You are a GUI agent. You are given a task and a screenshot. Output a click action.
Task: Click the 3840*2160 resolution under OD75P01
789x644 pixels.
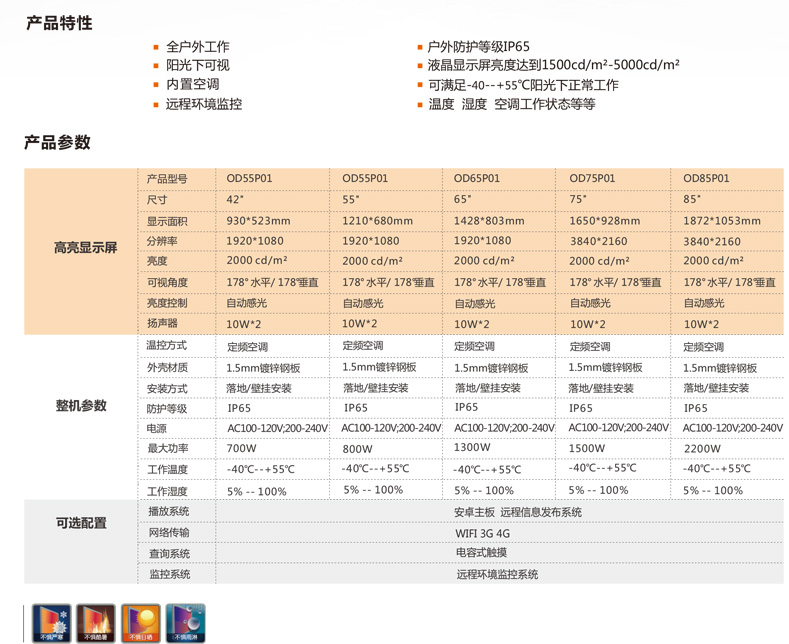coord(598,241)
